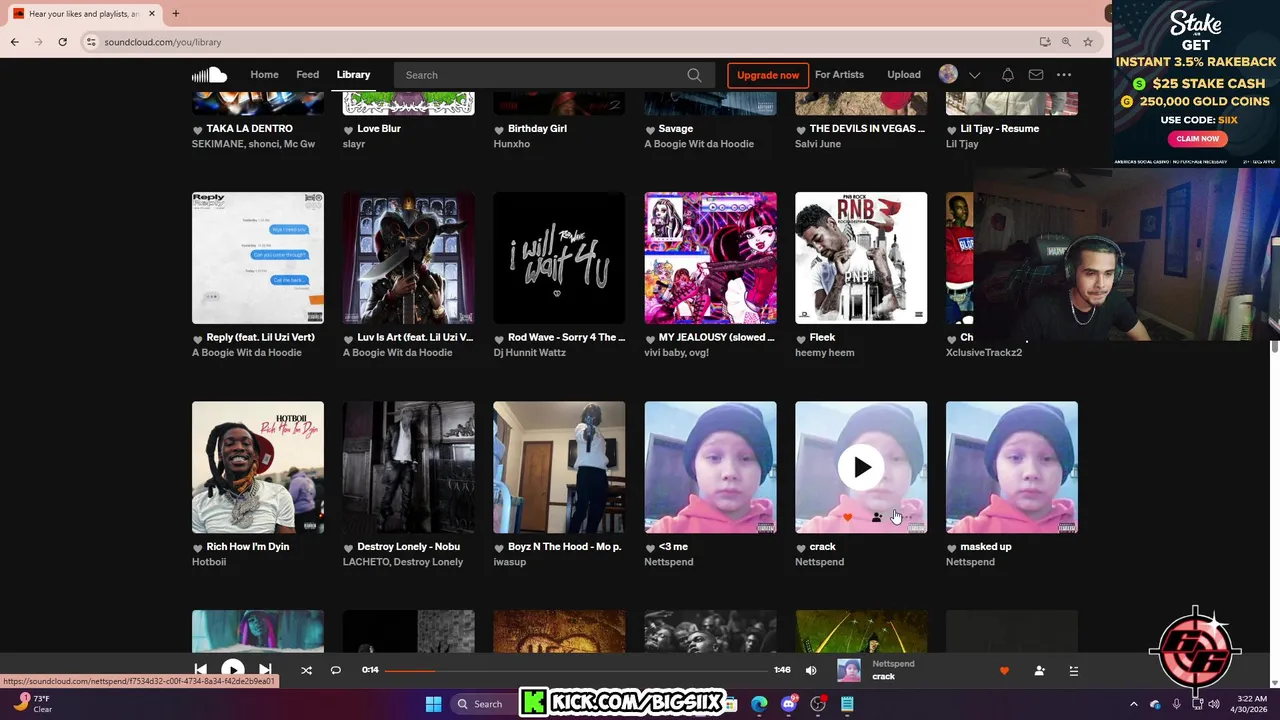This screenshot has width=1280, height=720.
Task: Toggle like heart beside '<3 me'
Action: tap(650, 548)
